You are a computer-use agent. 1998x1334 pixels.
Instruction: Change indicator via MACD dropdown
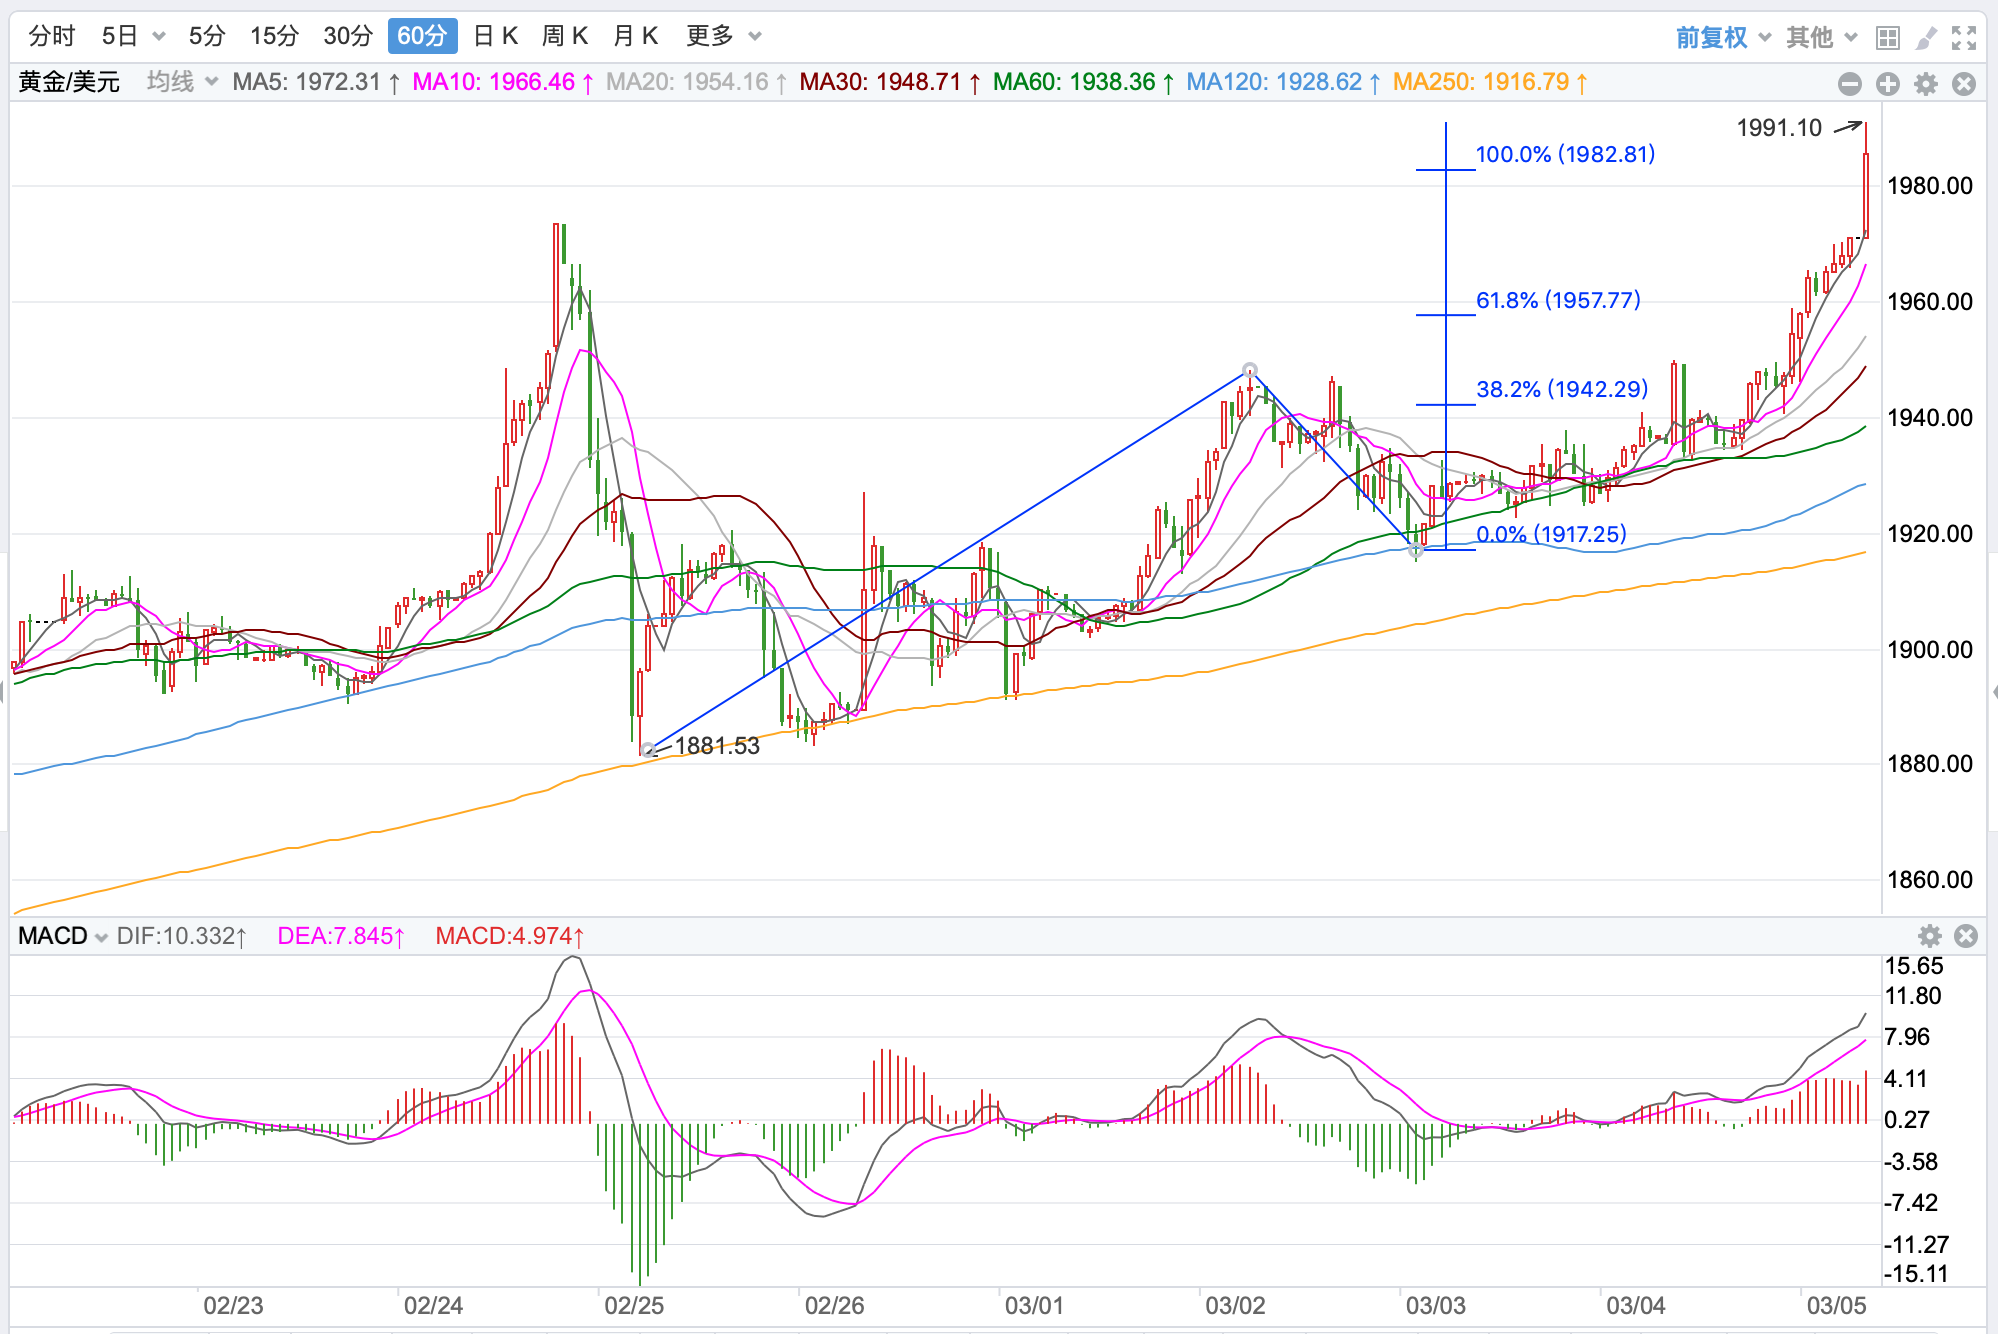[100, 937]
